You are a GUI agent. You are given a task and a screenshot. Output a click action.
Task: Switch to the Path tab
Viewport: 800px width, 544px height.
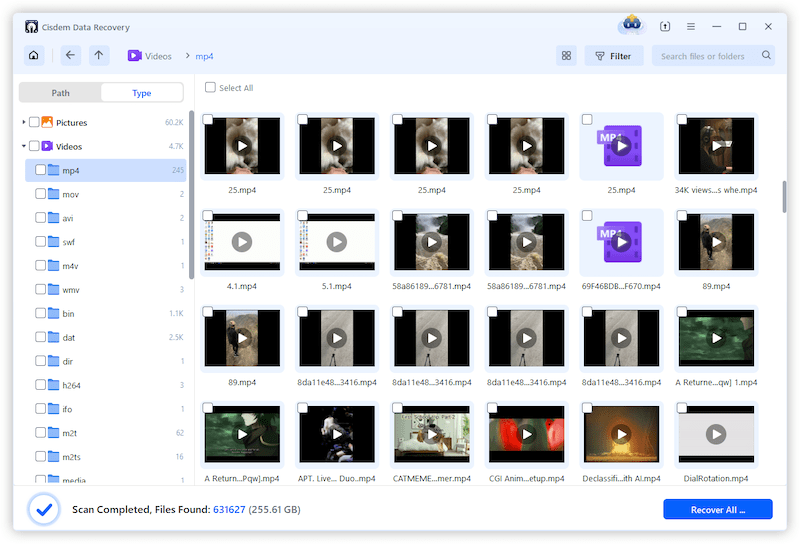61,93
